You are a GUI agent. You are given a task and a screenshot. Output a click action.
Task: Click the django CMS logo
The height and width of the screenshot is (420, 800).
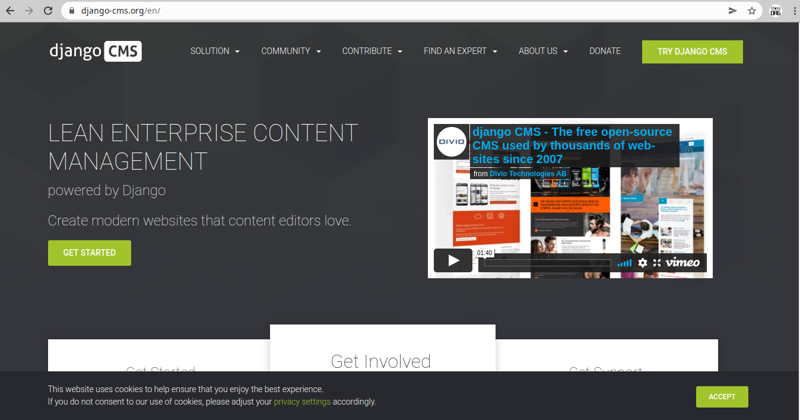95,51
